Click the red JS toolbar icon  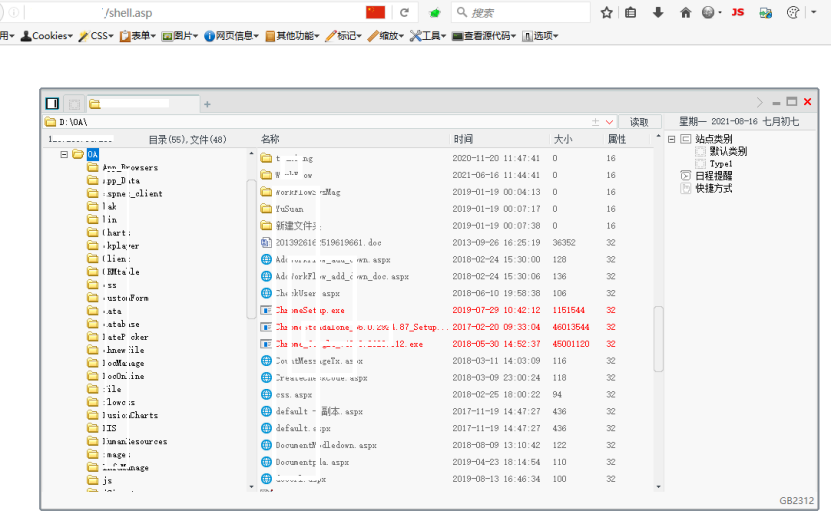pos(738,12)
